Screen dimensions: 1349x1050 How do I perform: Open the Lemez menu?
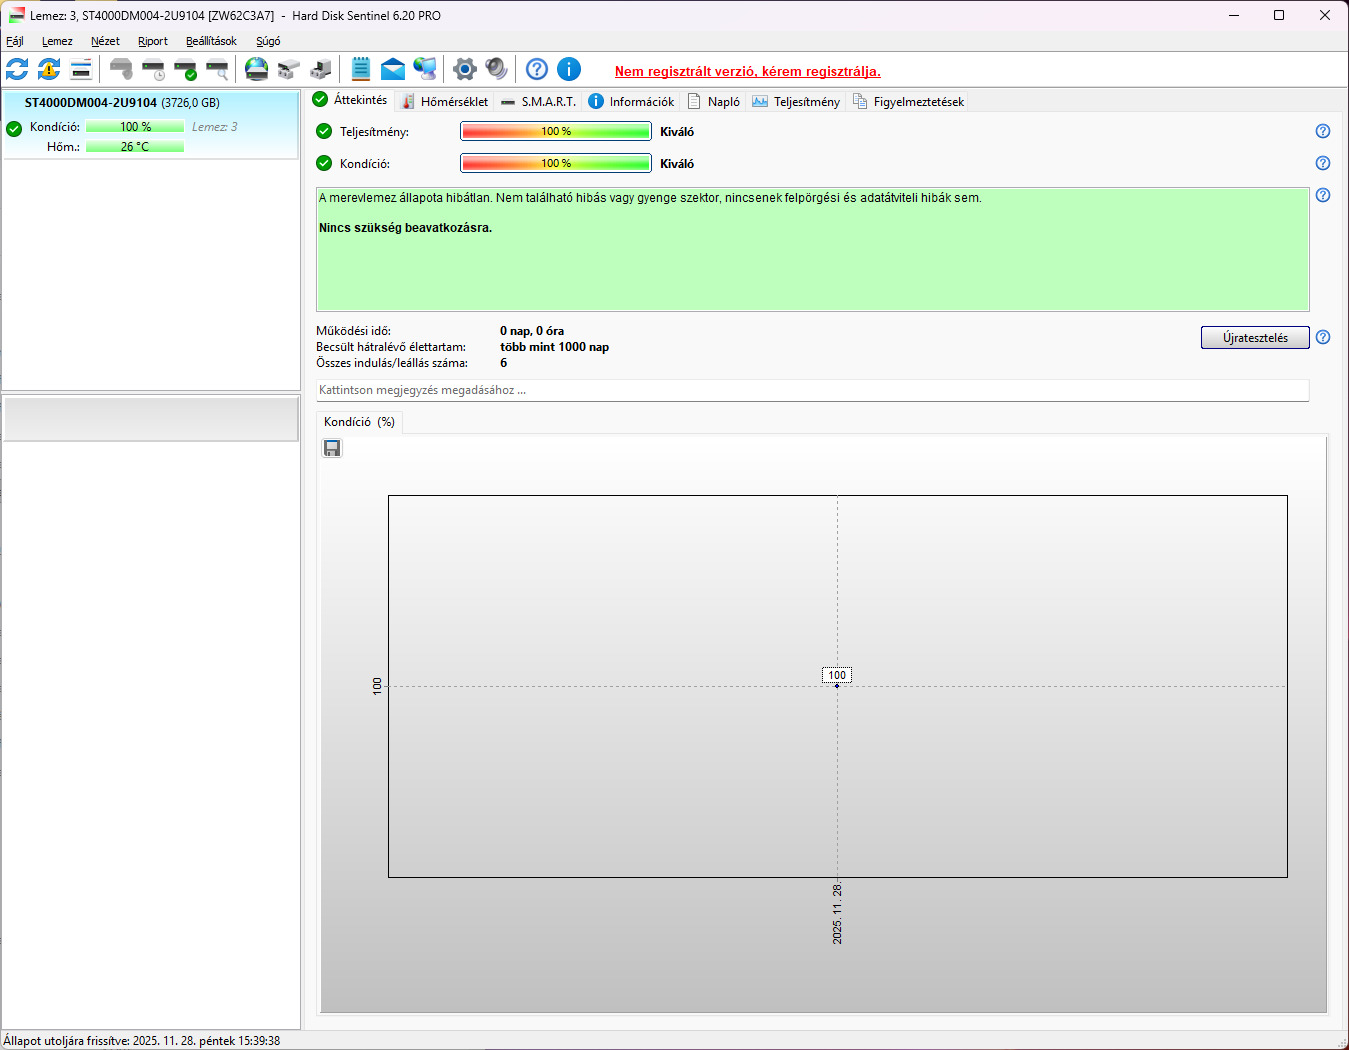[57, 41]
